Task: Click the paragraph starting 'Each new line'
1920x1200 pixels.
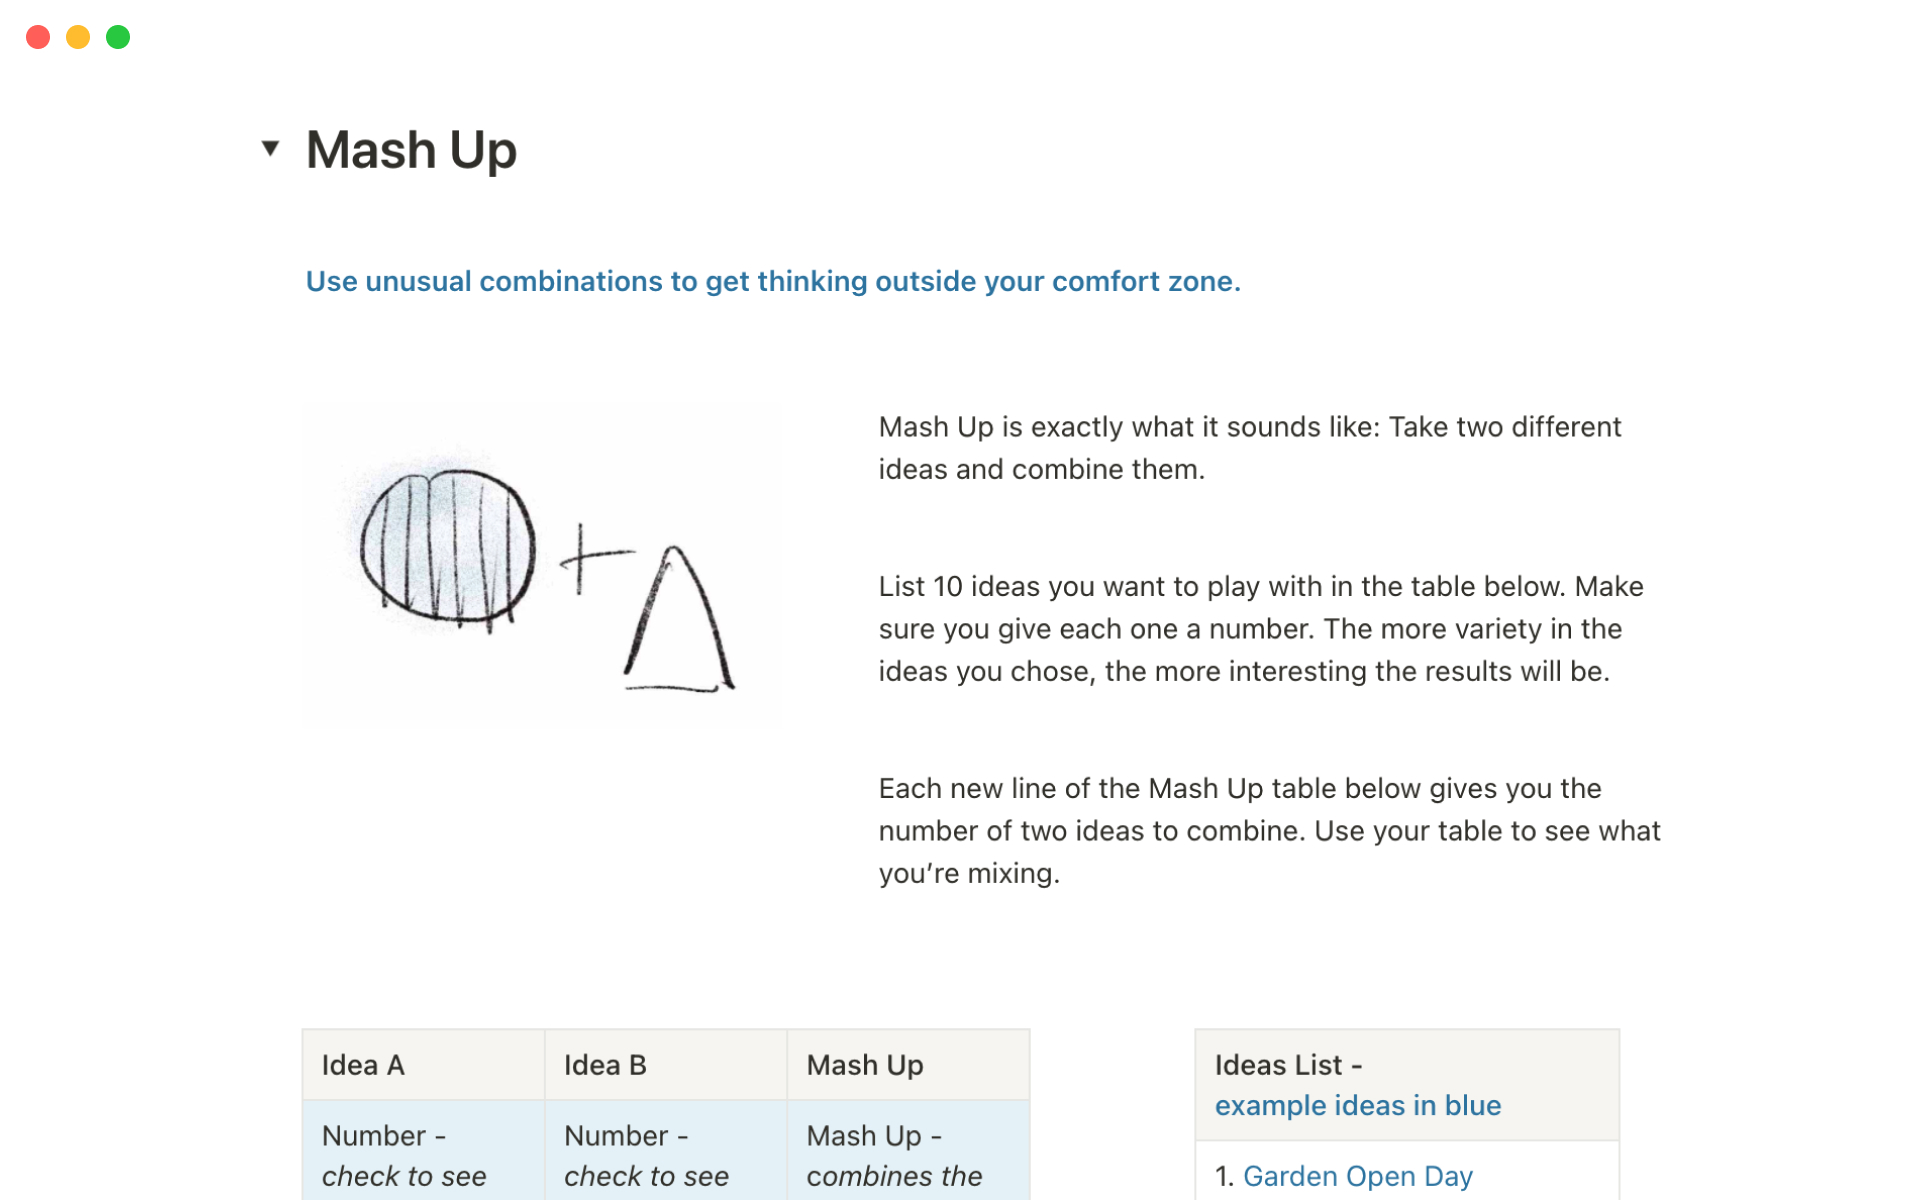Action: point(1268,830)
